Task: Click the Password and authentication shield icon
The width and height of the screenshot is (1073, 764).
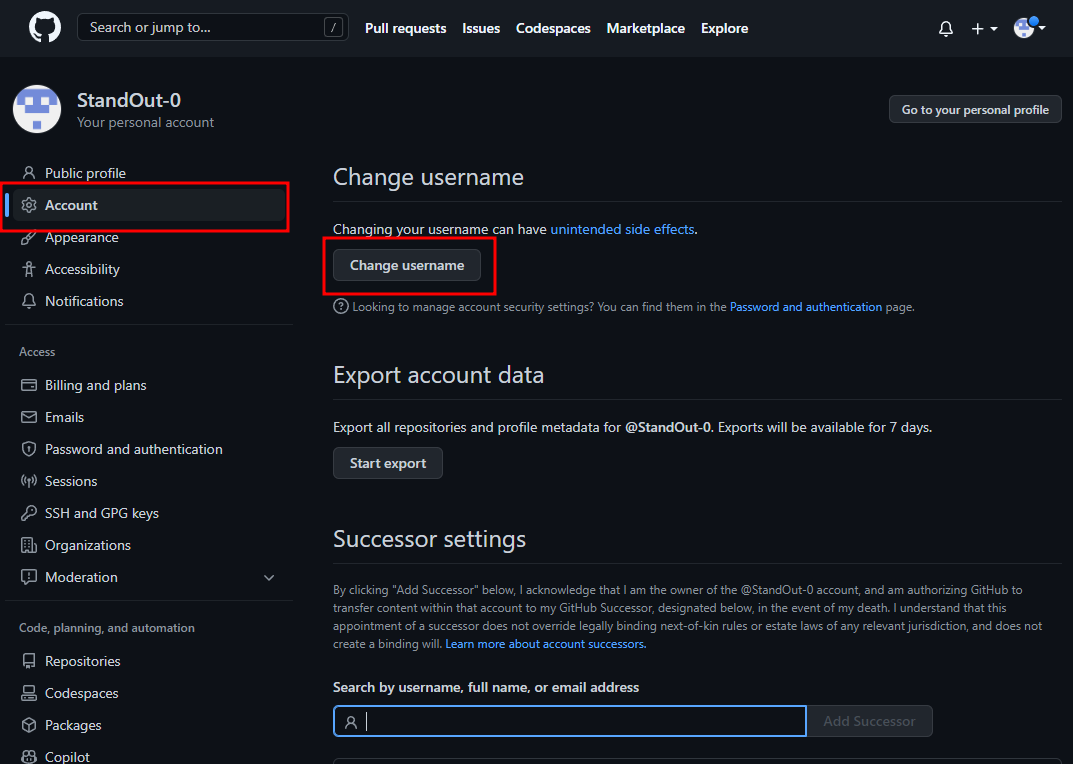Action: pyautogui.click(x=29, y=449)
